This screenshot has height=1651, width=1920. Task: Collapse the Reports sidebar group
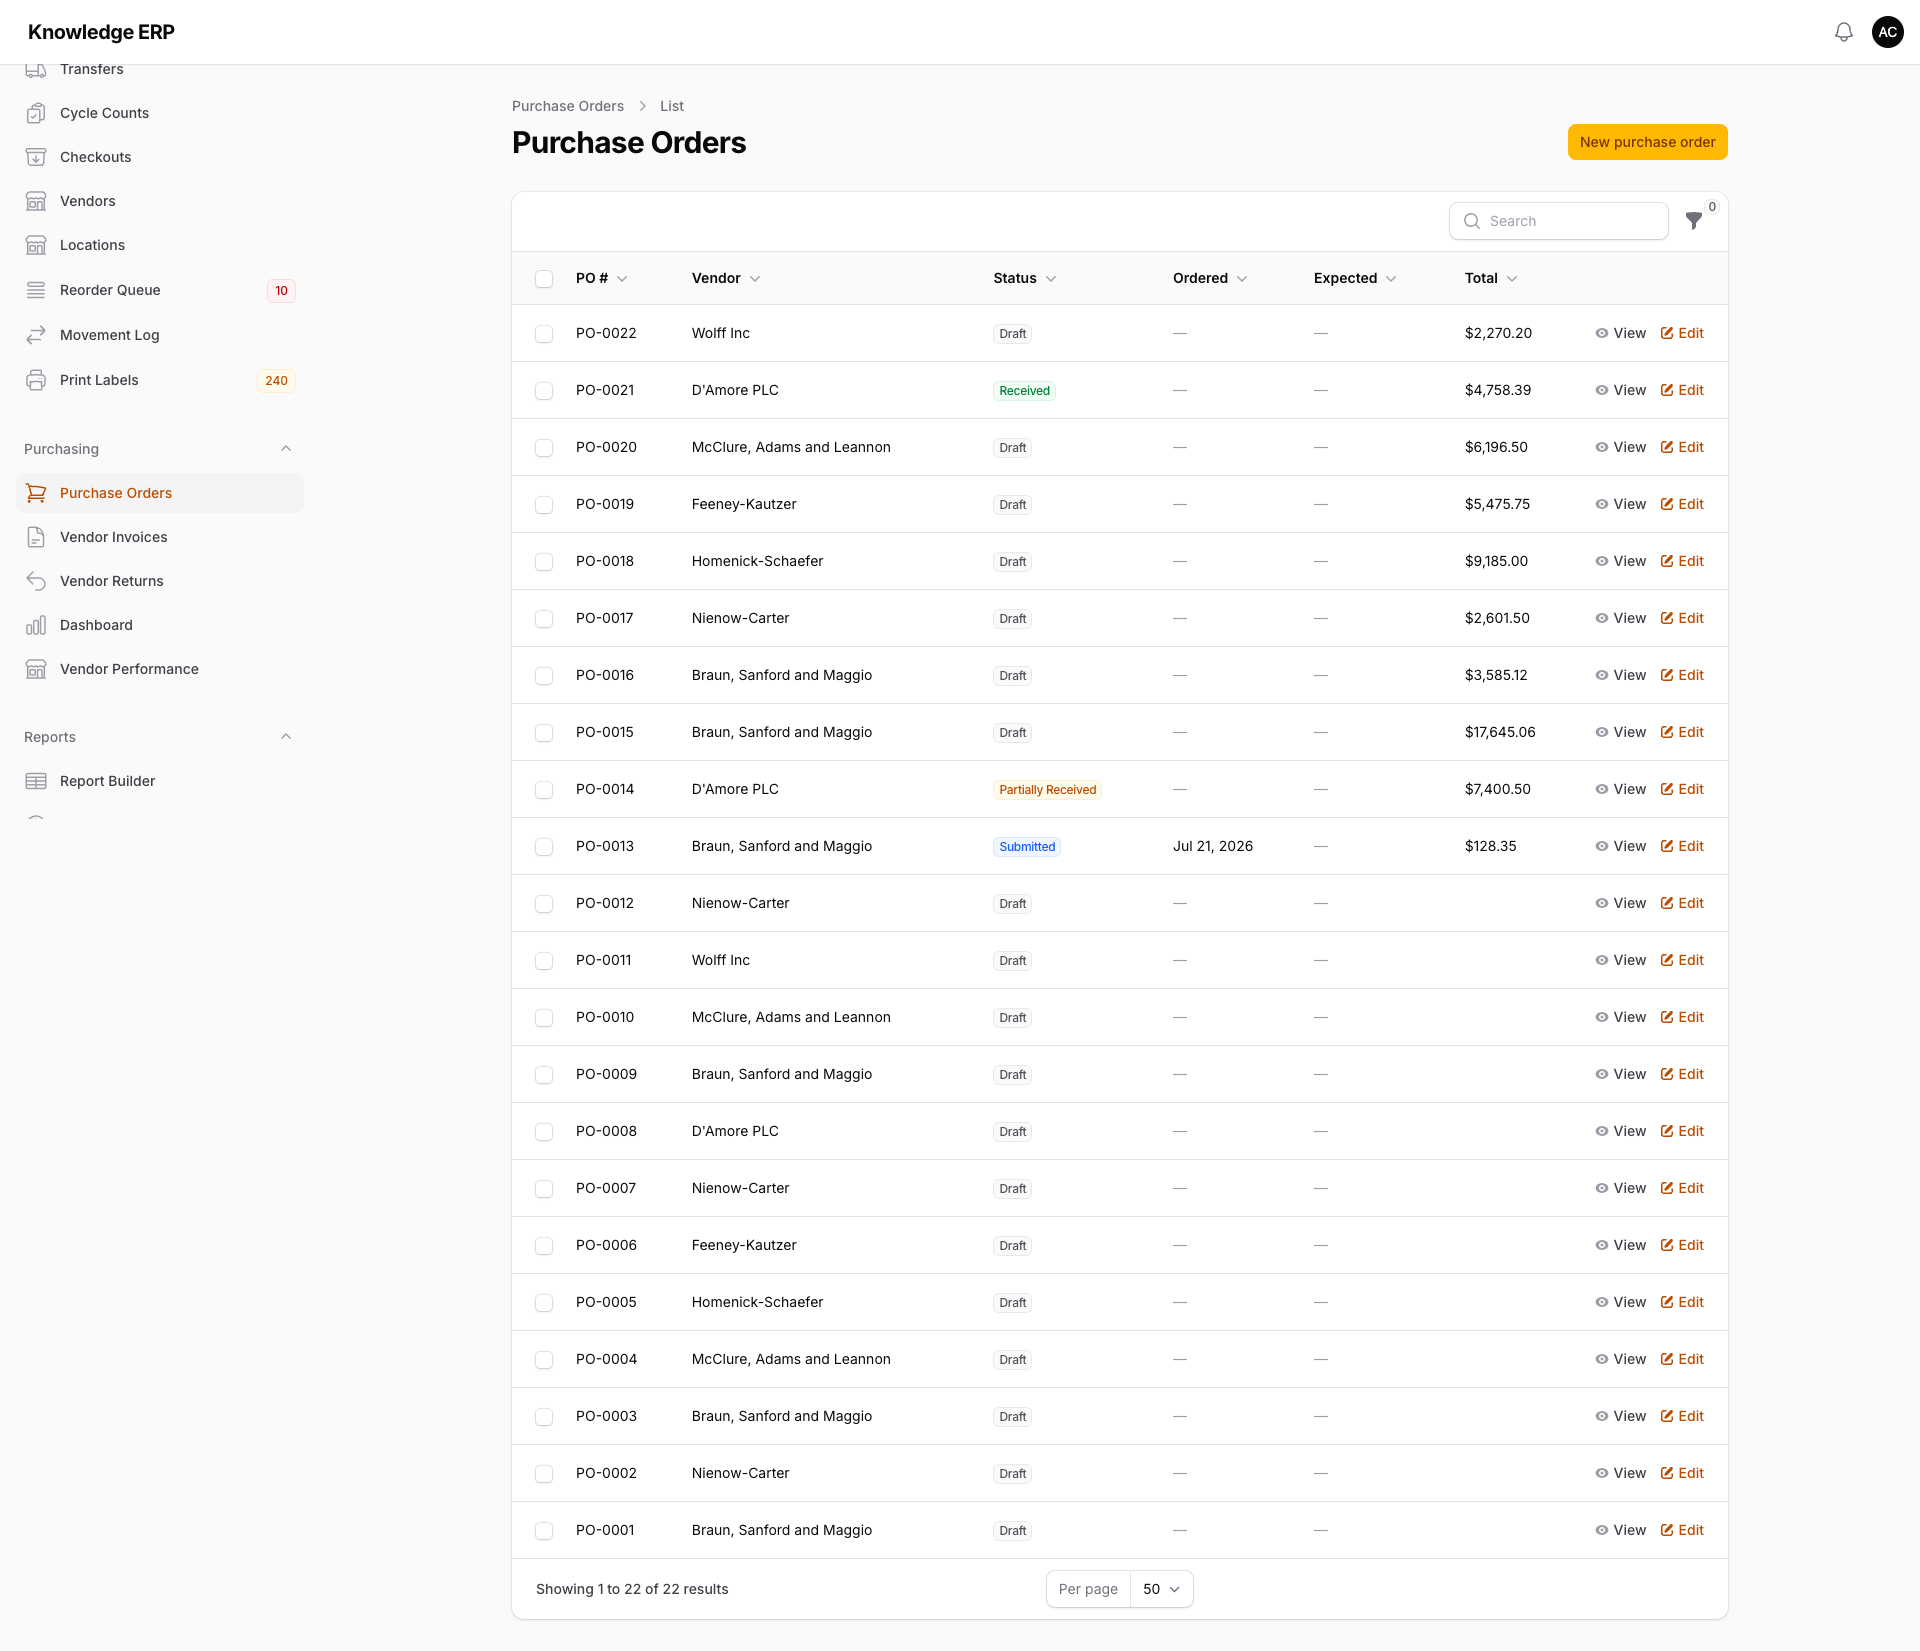(x=286, y=737)
